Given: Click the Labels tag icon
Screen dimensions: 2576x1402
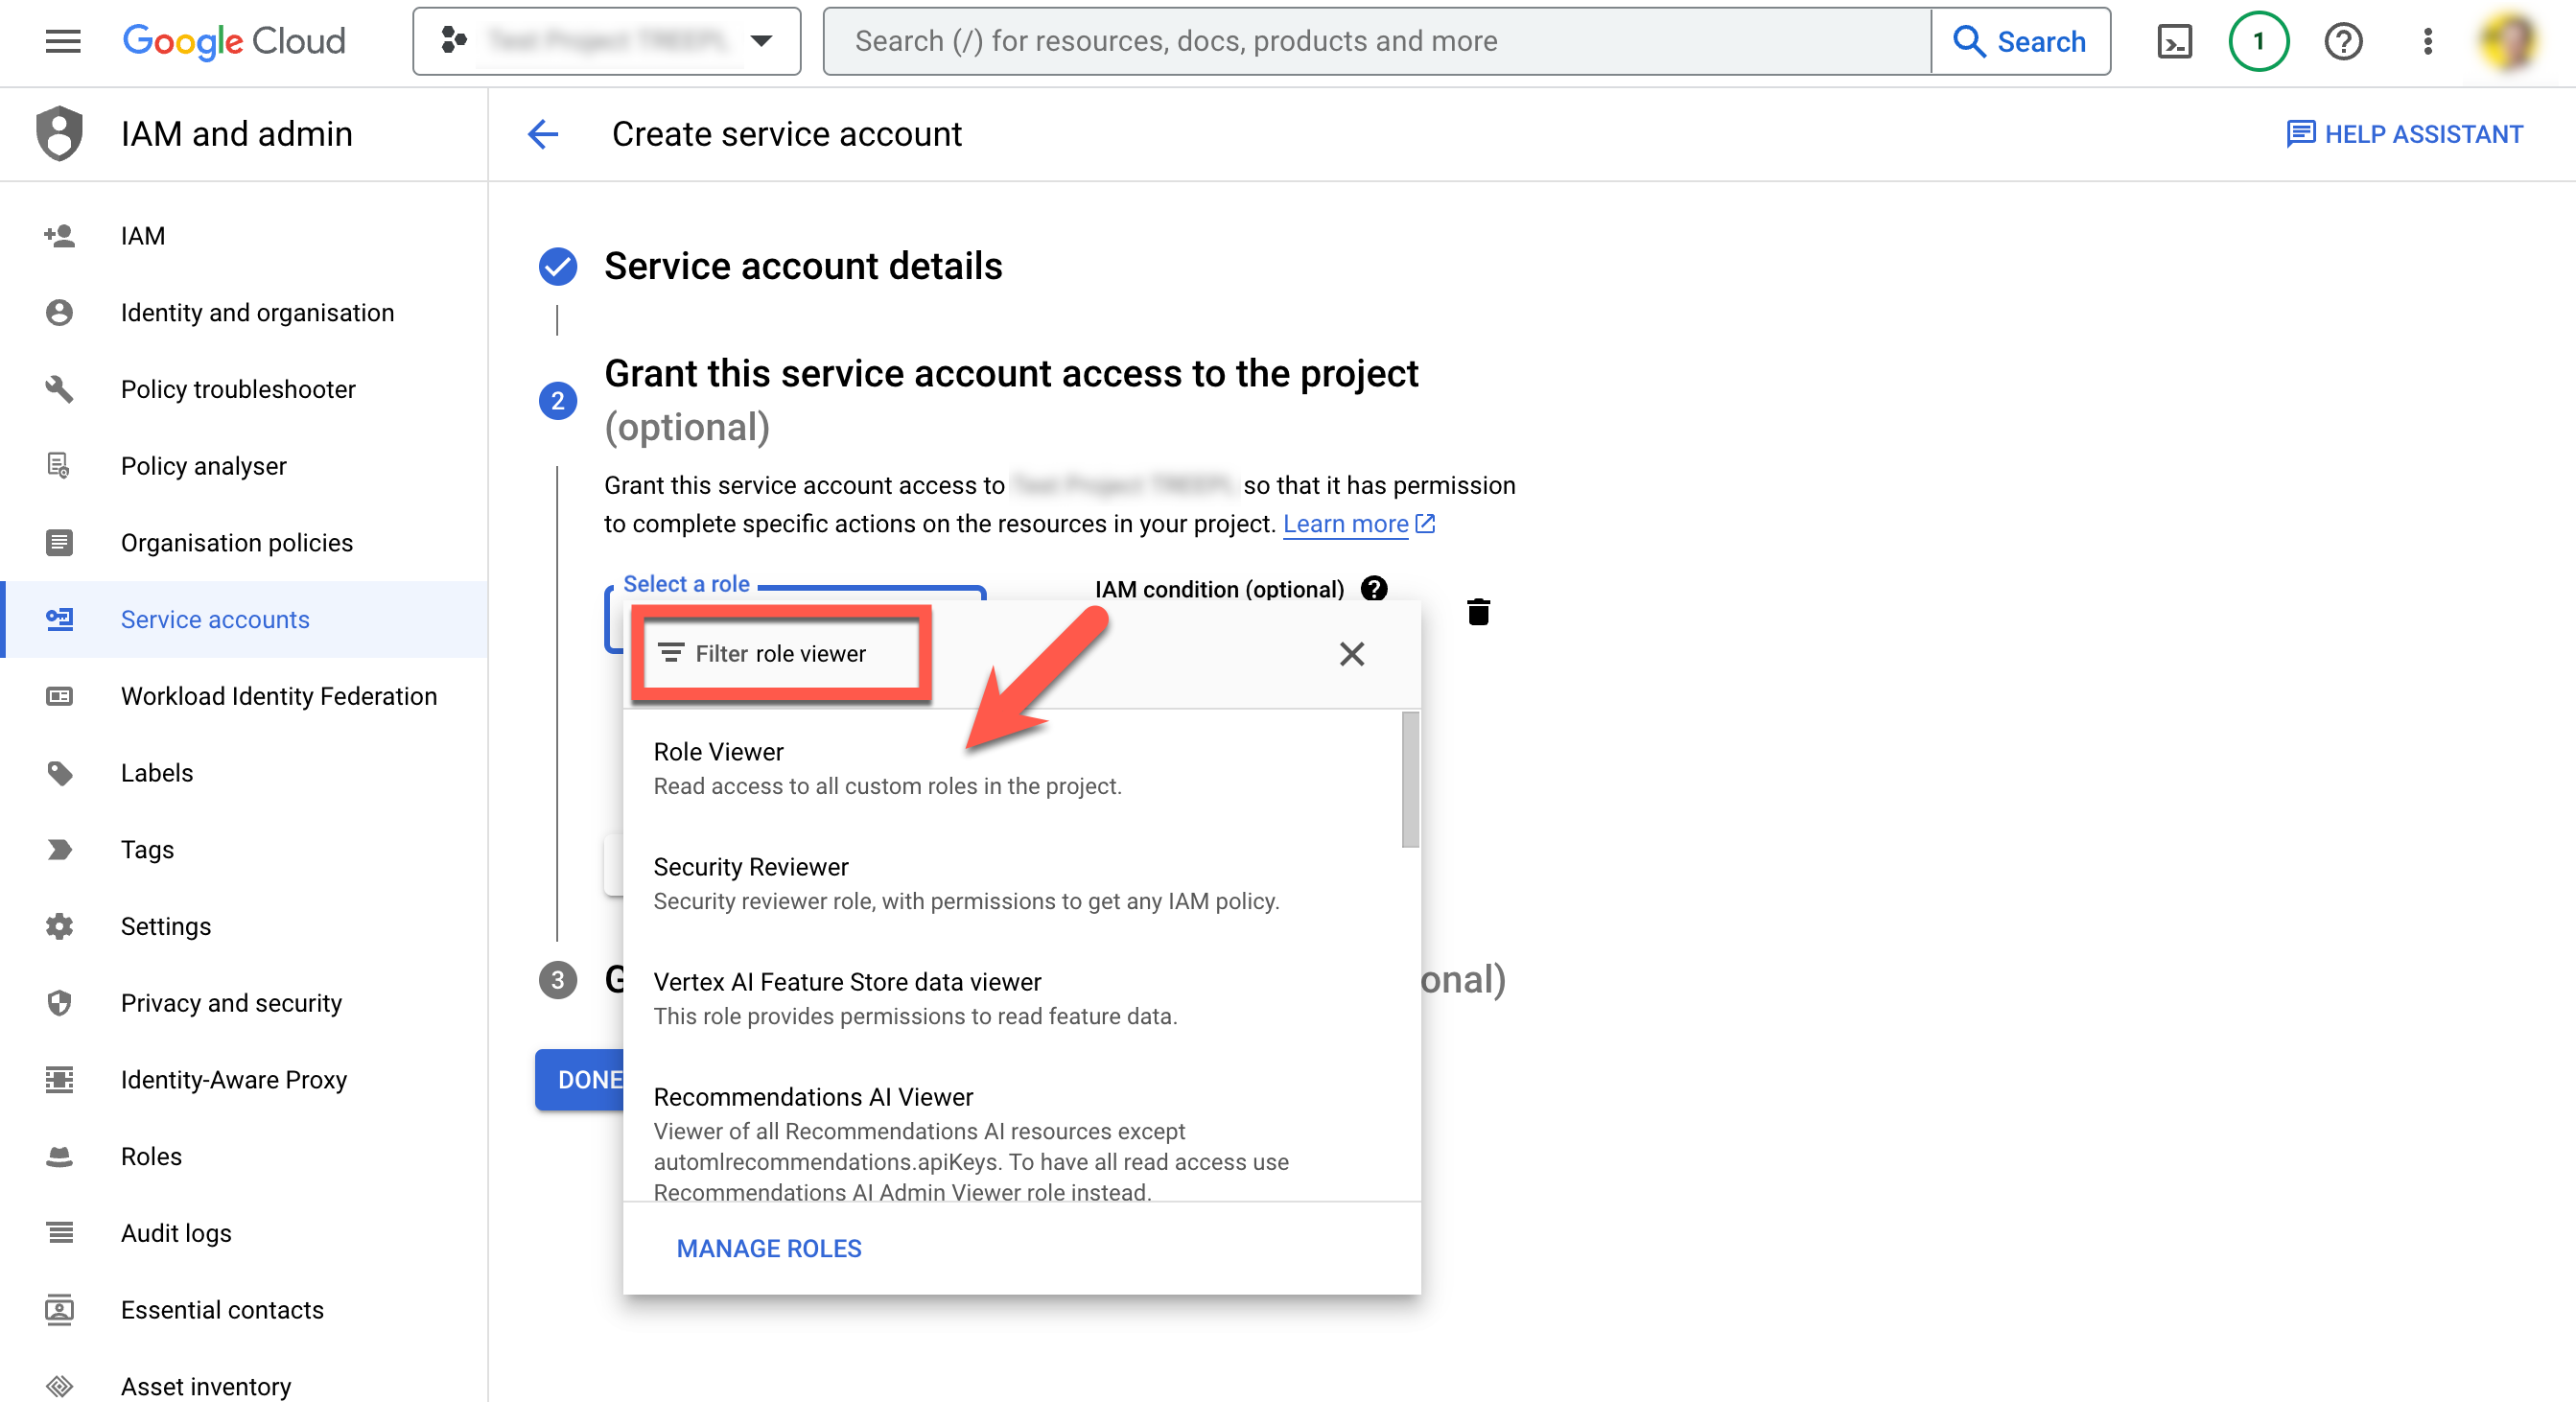Looking at the screenshot, I should pos(59,773).
